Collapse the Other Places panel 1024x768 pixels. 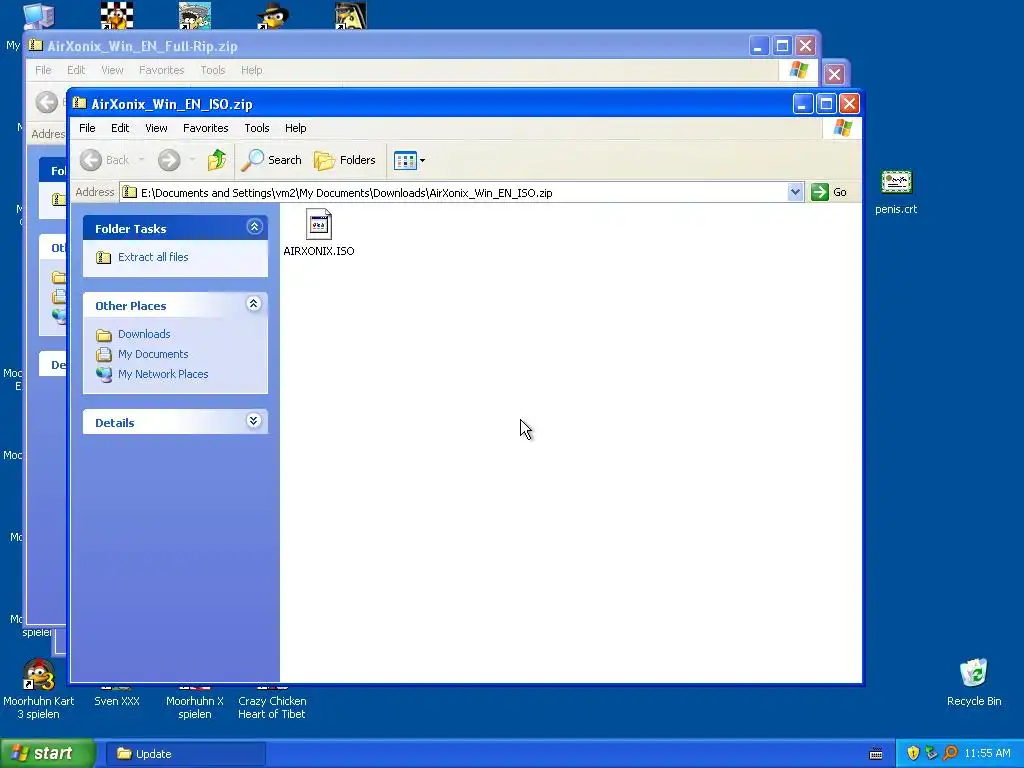click(x=254, y=304)
